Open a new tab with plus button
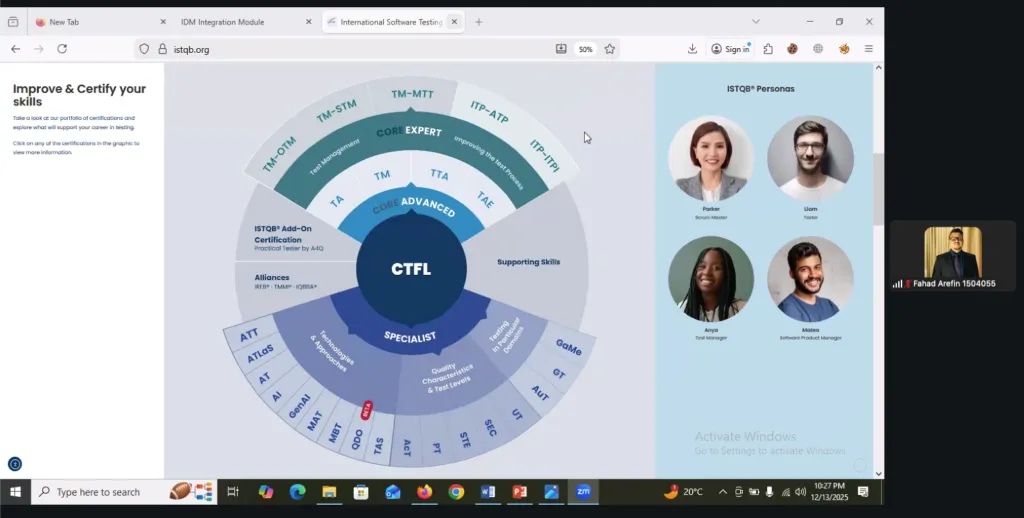Image resolution: width=1024 pixels, height=518 pixels. click(479, 22)
